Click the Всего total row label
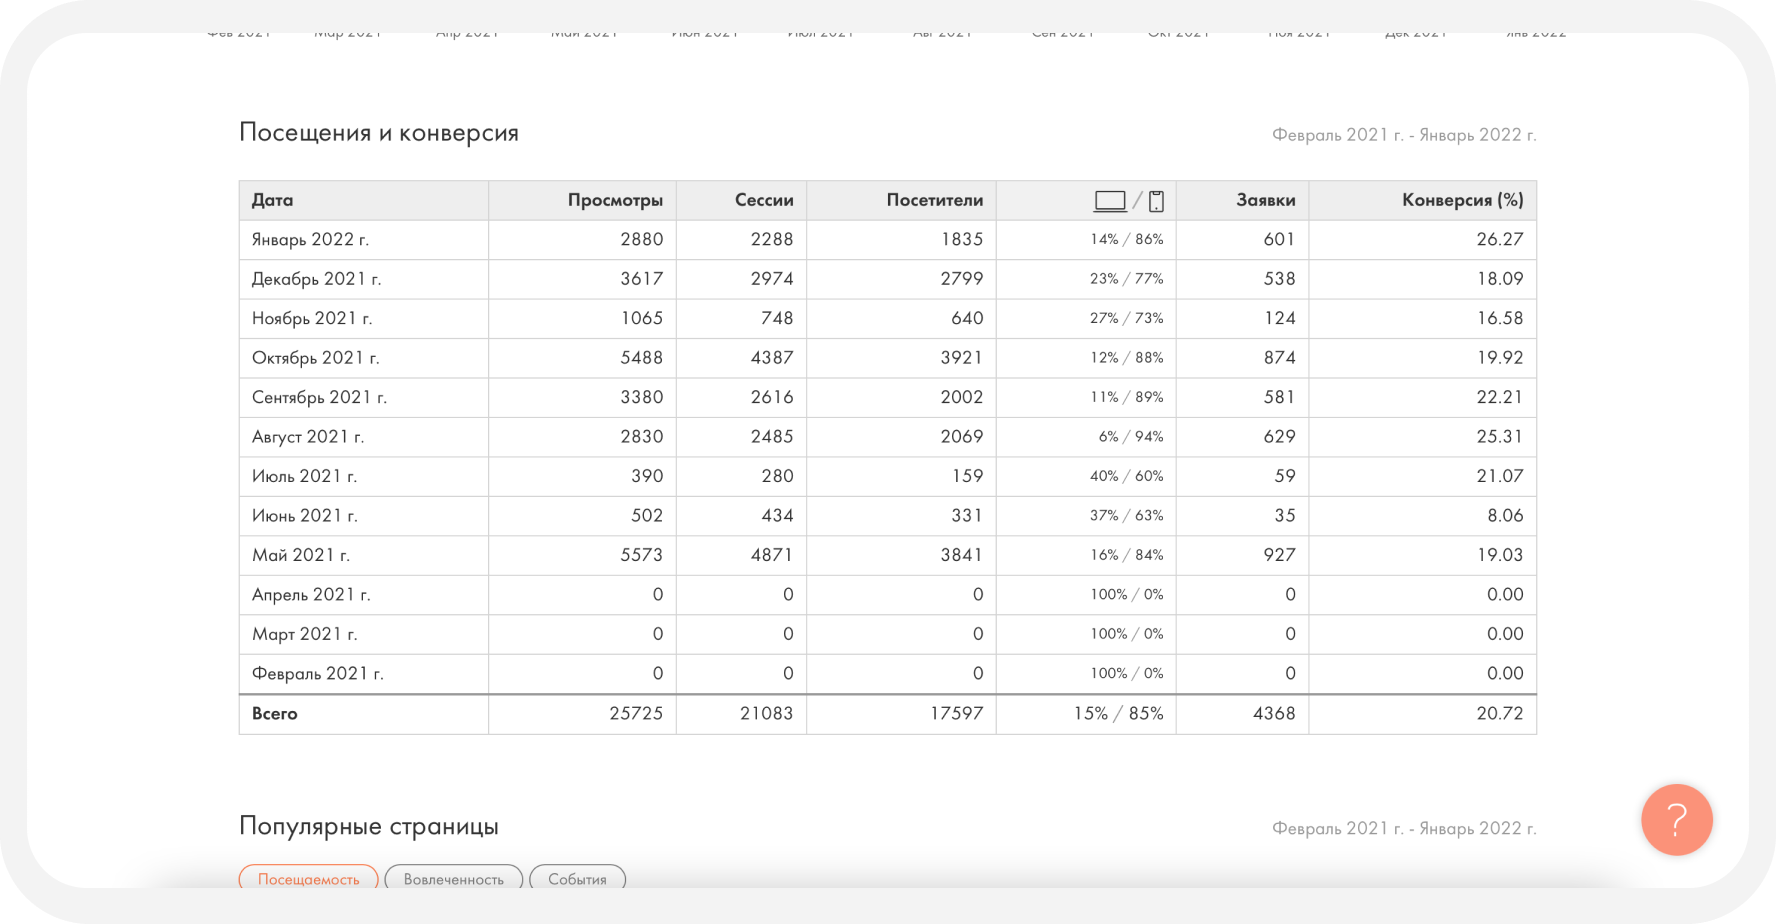Viewport: 1776px width, 924px height. click(x=275, y=714)
